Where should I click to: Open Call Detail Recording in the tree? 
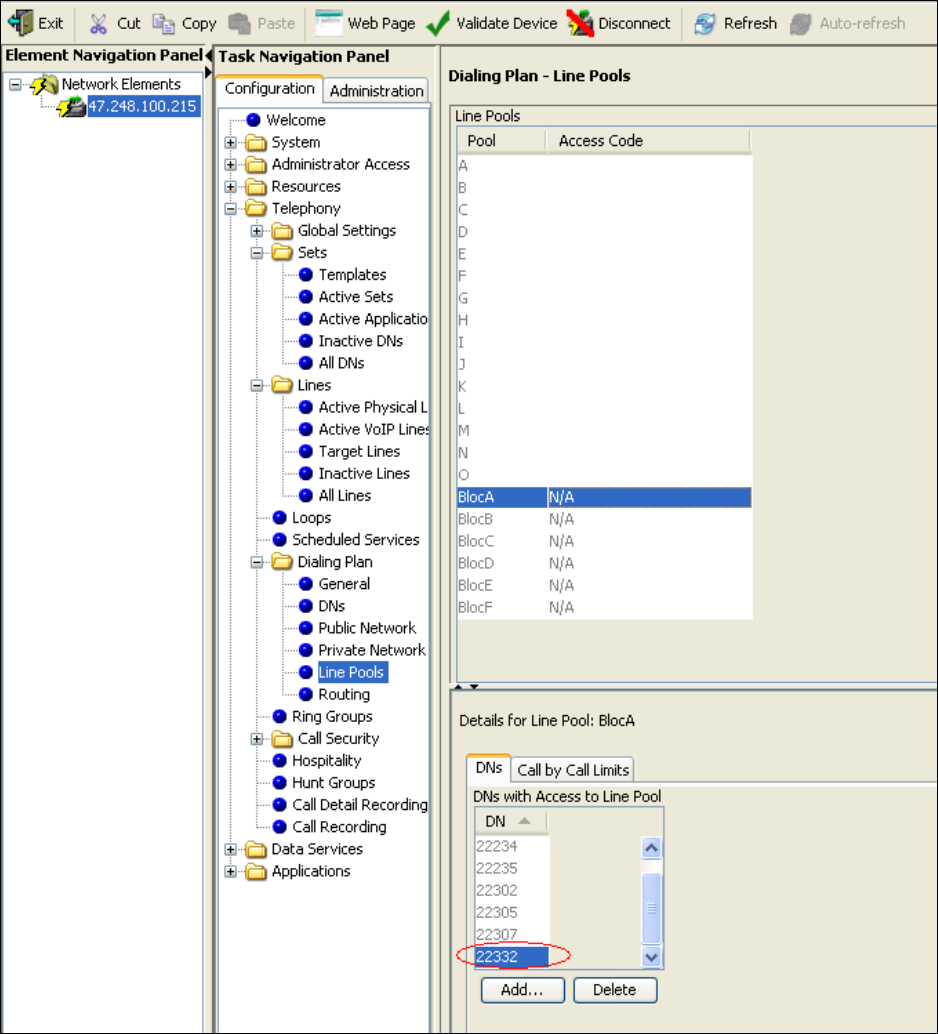[360, 805]
